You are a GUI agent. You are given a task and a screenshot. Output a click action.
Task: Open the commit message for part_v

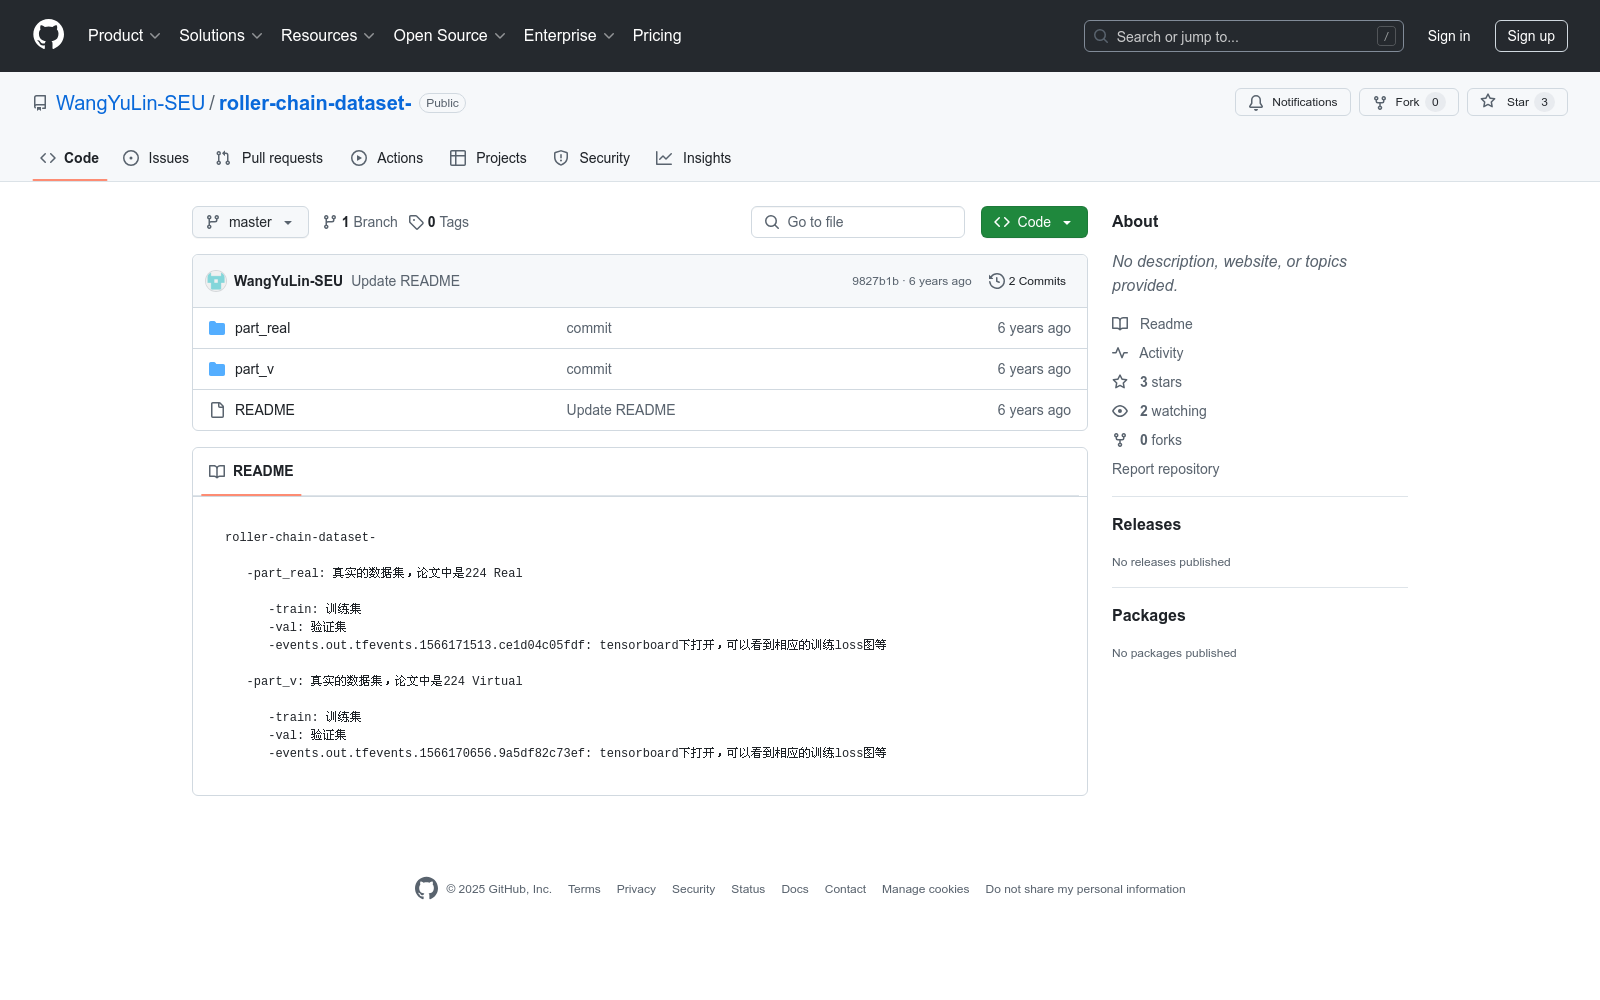point(589,369)
